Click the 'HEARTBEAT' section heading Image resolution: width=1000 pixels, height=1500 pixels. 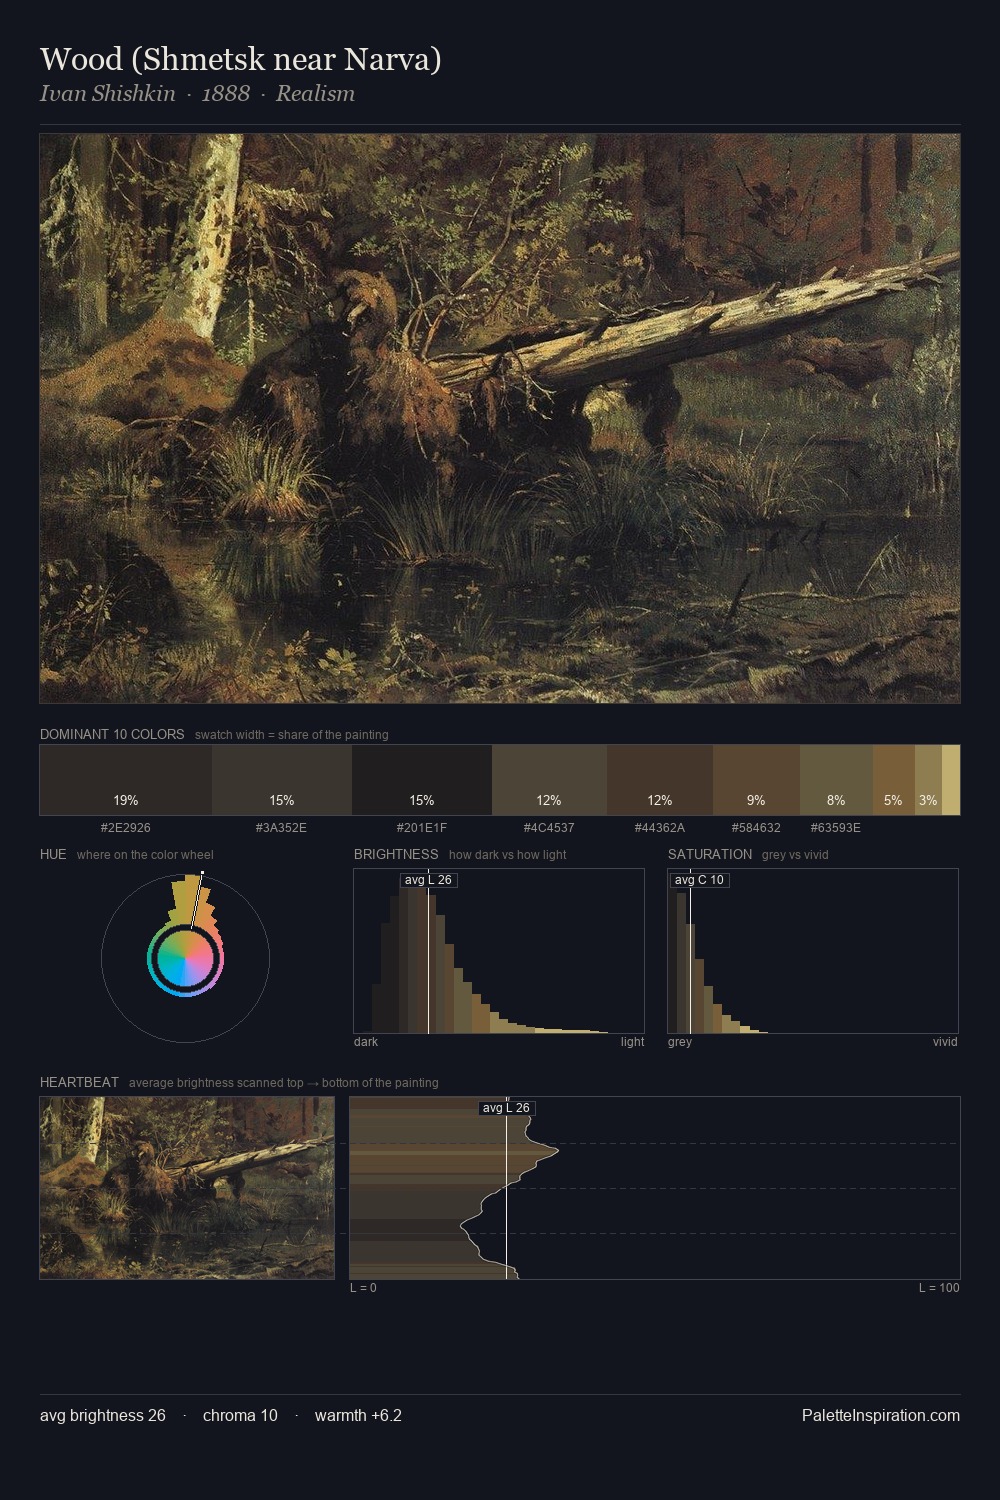tap(79, 1082)
